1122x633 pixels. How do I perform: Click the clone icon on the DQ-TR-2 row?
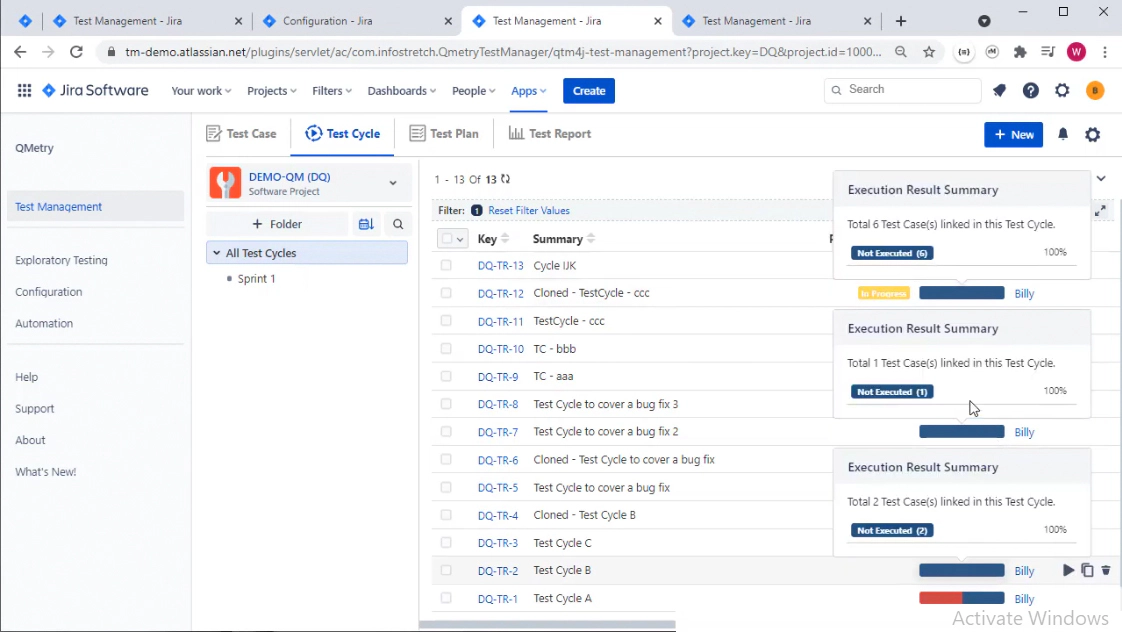[1087, 571]
